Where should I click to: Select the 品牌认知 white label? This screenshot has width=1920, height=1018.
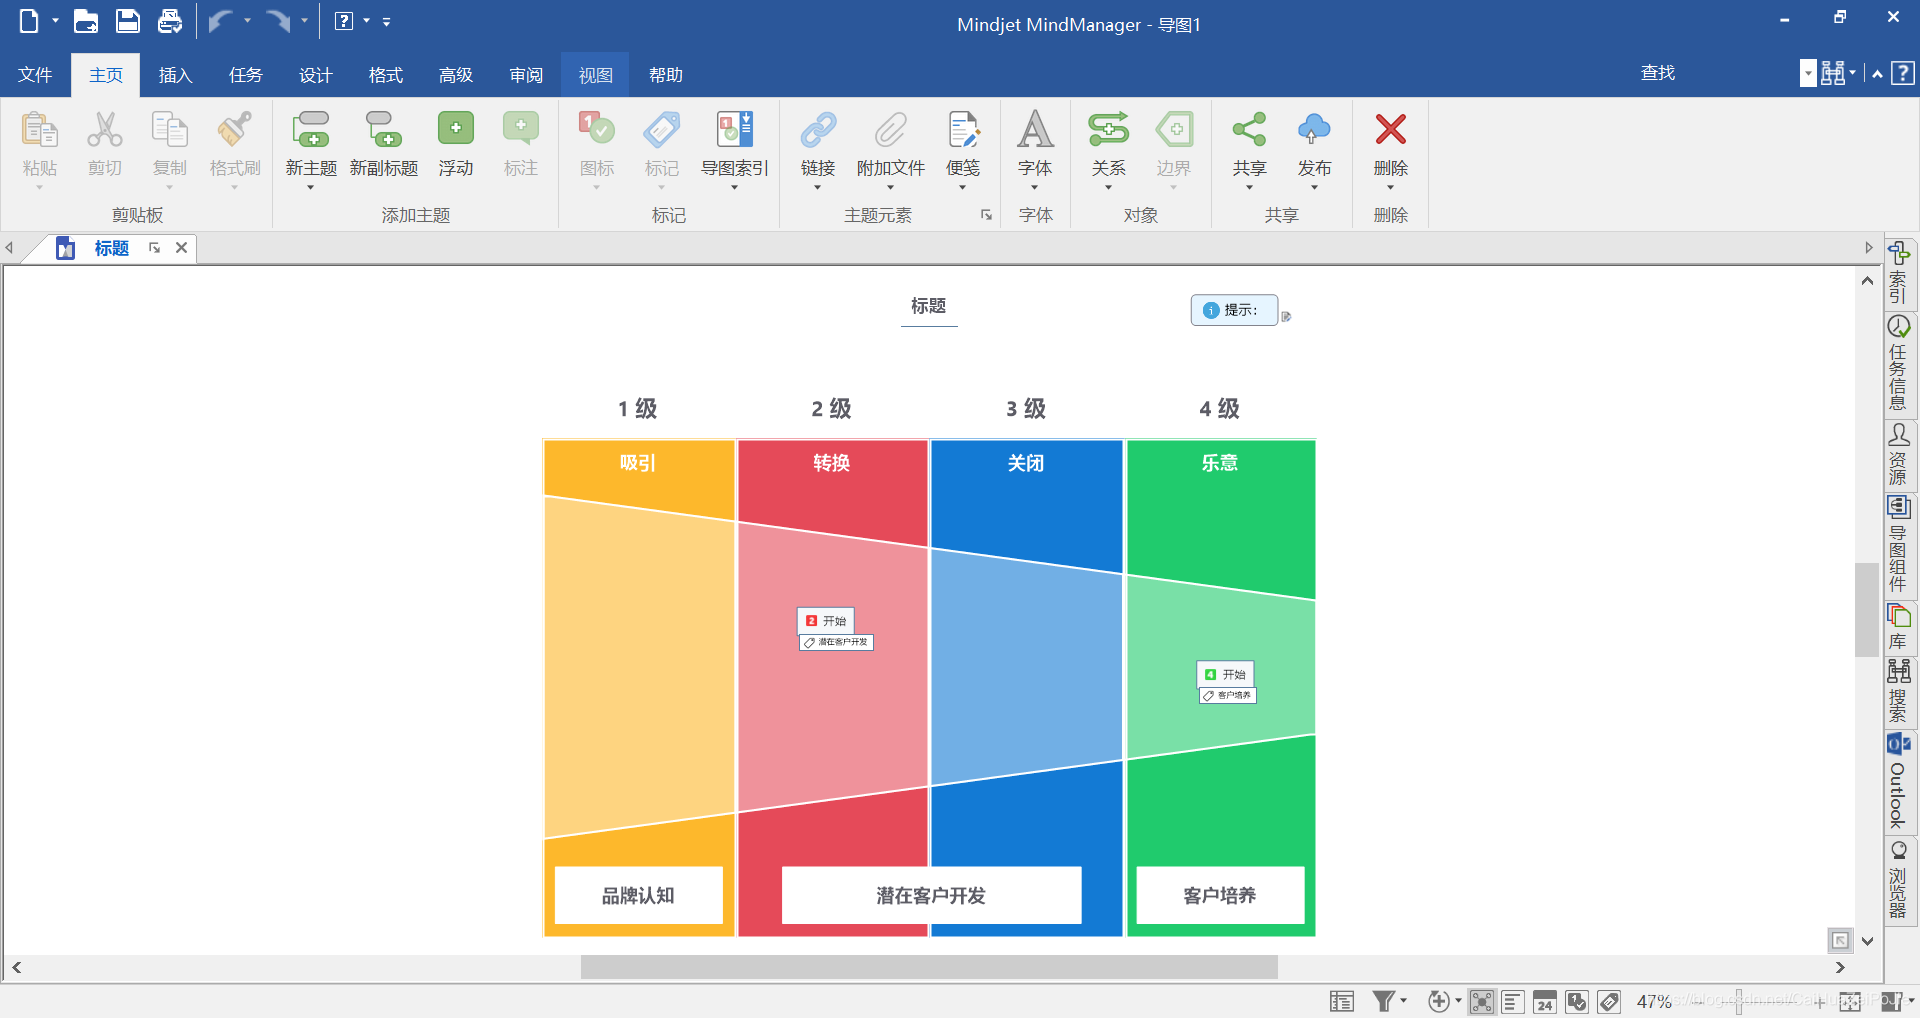[x=638, y=895]
